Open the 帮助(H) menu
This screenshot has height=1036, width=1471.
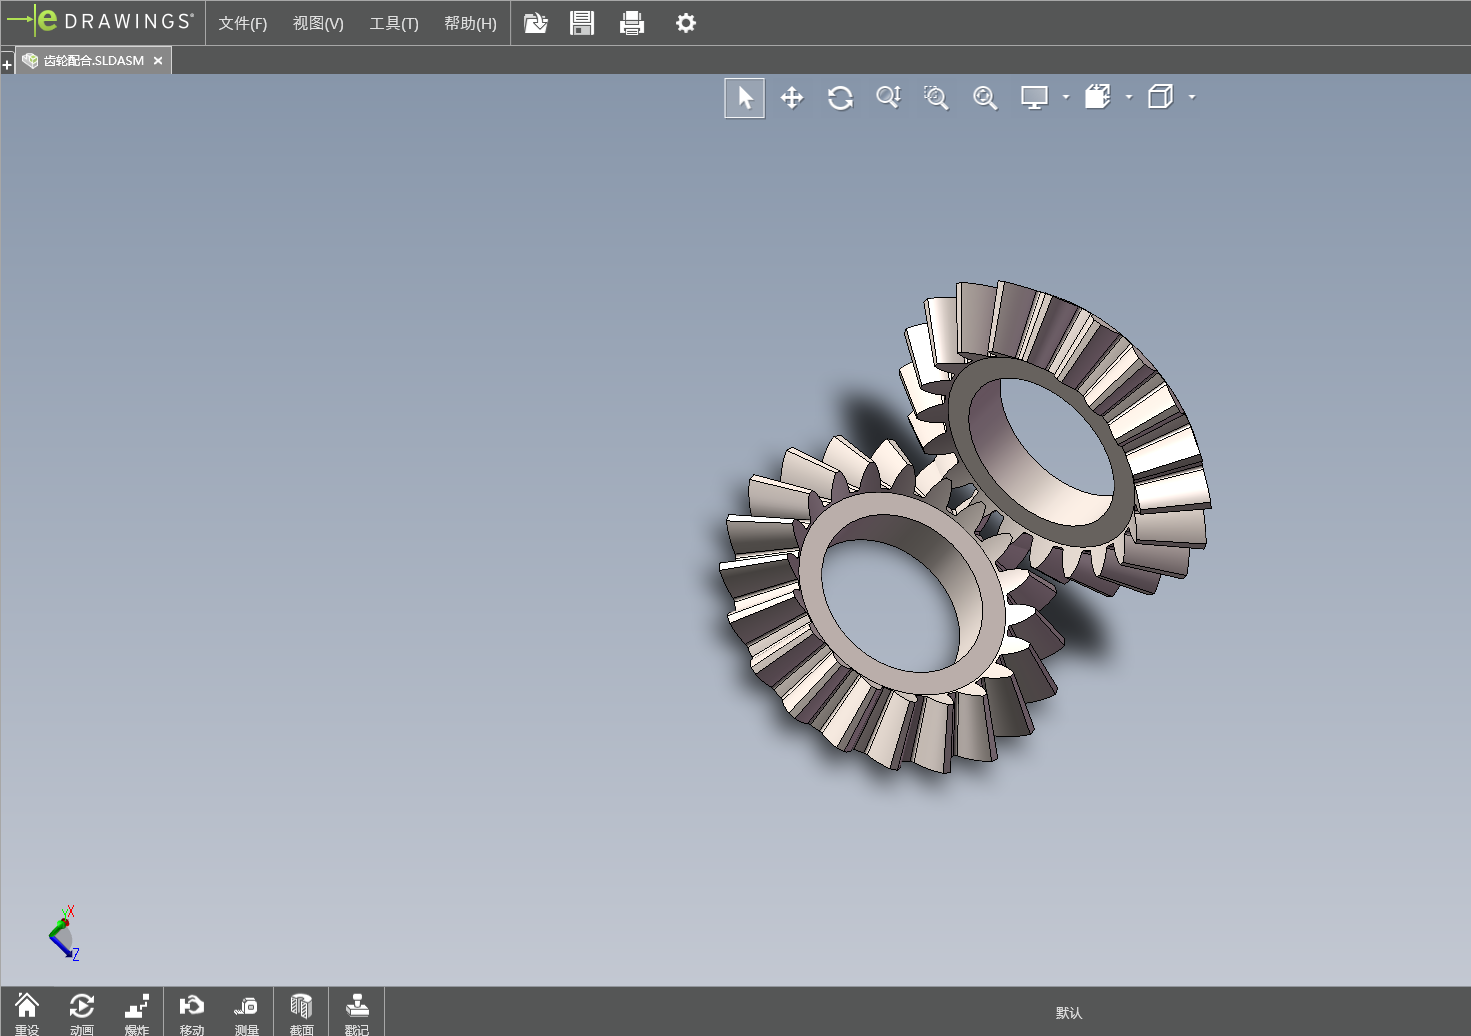coord(470,23)
